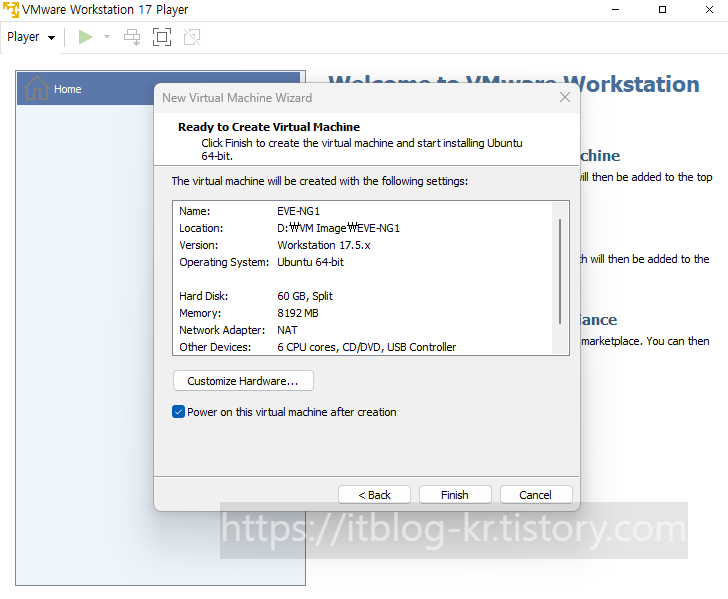
Task: Open Customize Hardware dialog
Action: point(243,381)
